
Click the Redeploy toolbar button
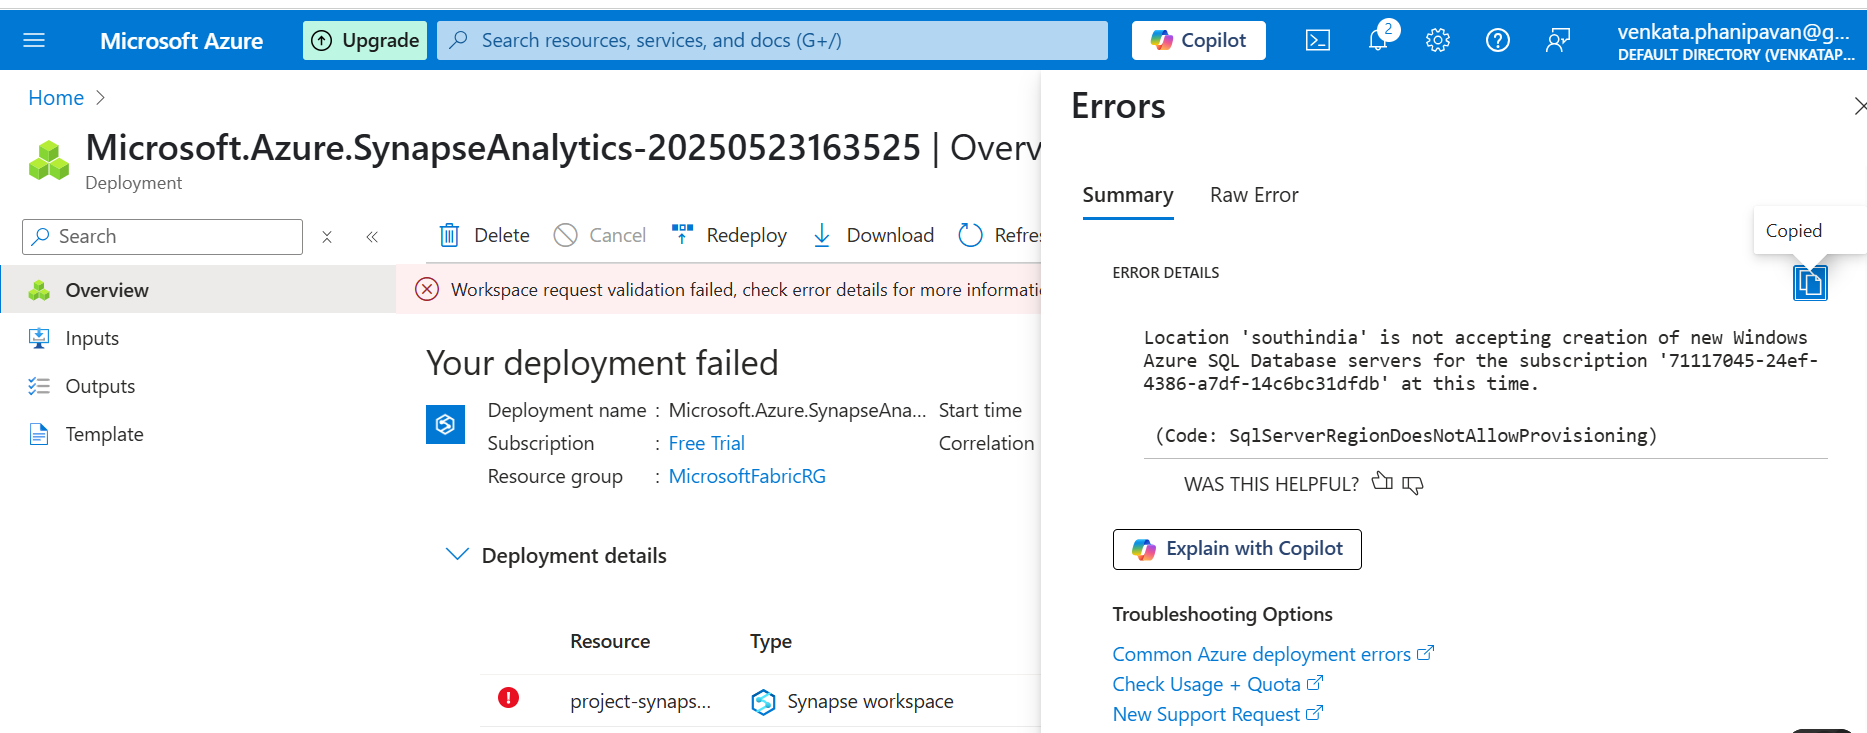point(729,235)
